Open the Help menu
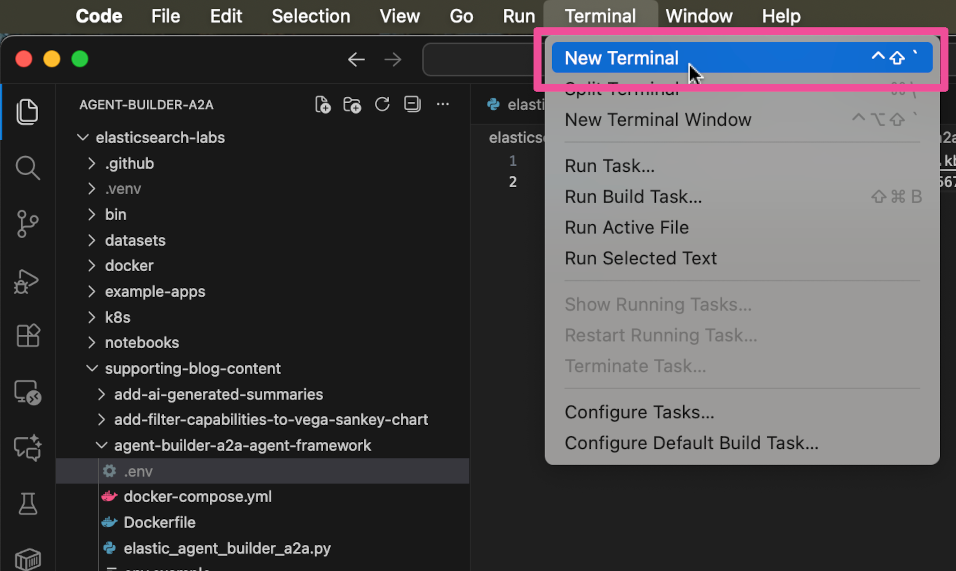 [781, 16]
